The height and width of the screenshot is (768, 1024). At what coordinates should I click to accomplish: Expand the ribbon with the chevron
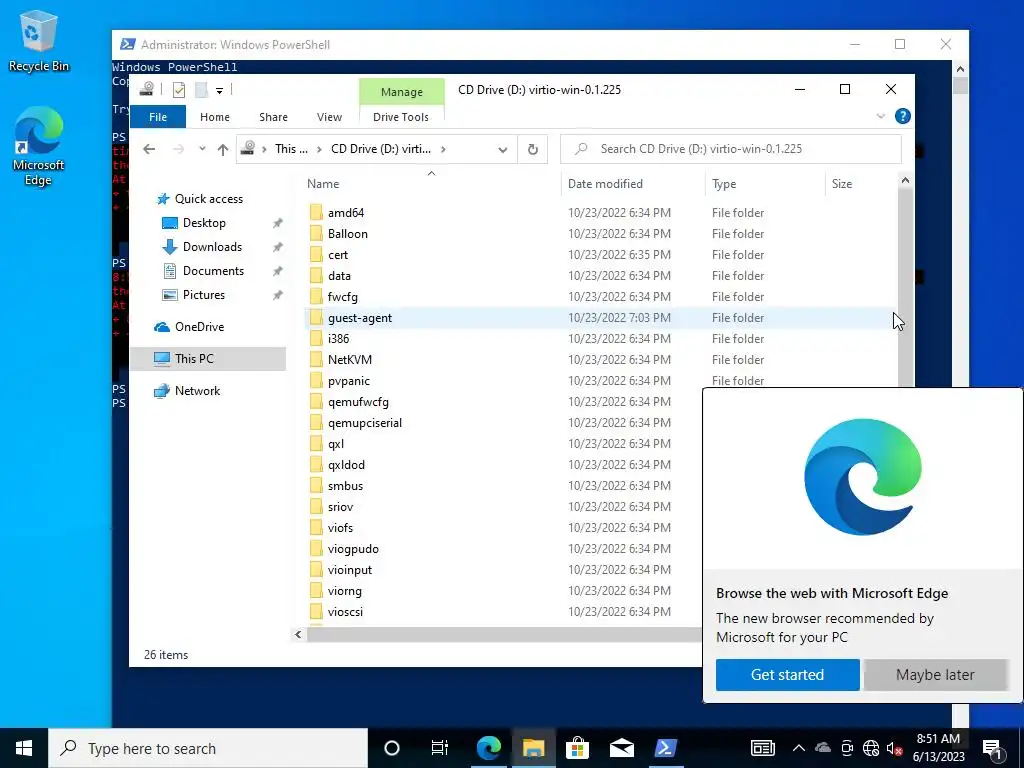880,116
